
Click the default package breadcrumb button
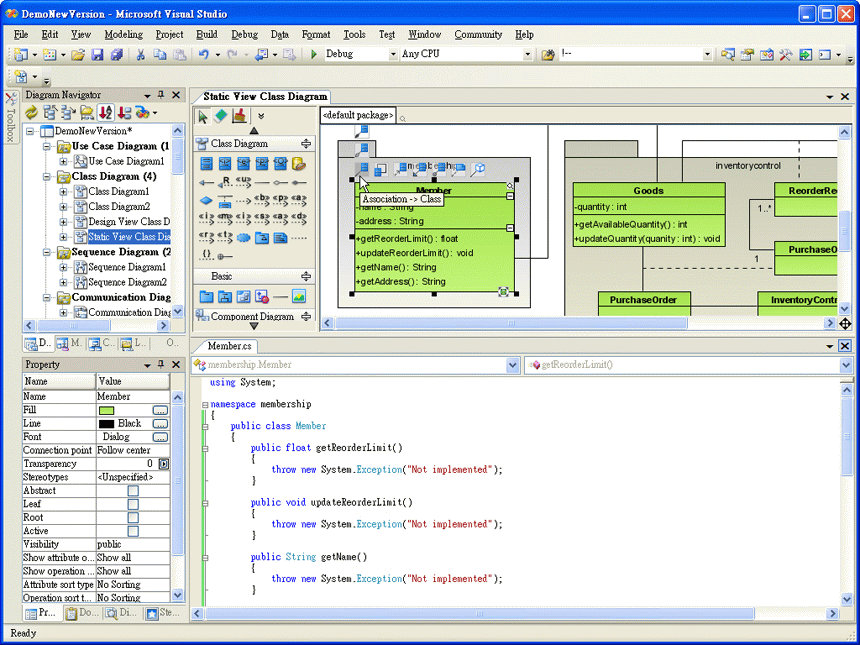(x=358, y=115)
